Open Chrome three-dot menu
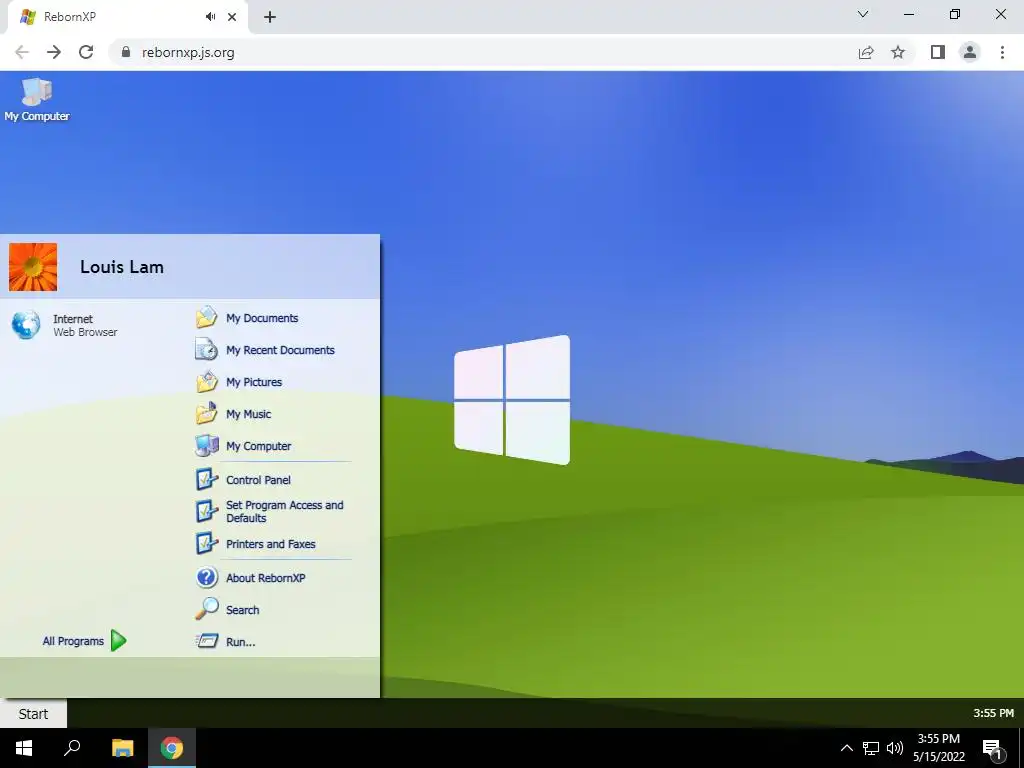 point(1002,52)
